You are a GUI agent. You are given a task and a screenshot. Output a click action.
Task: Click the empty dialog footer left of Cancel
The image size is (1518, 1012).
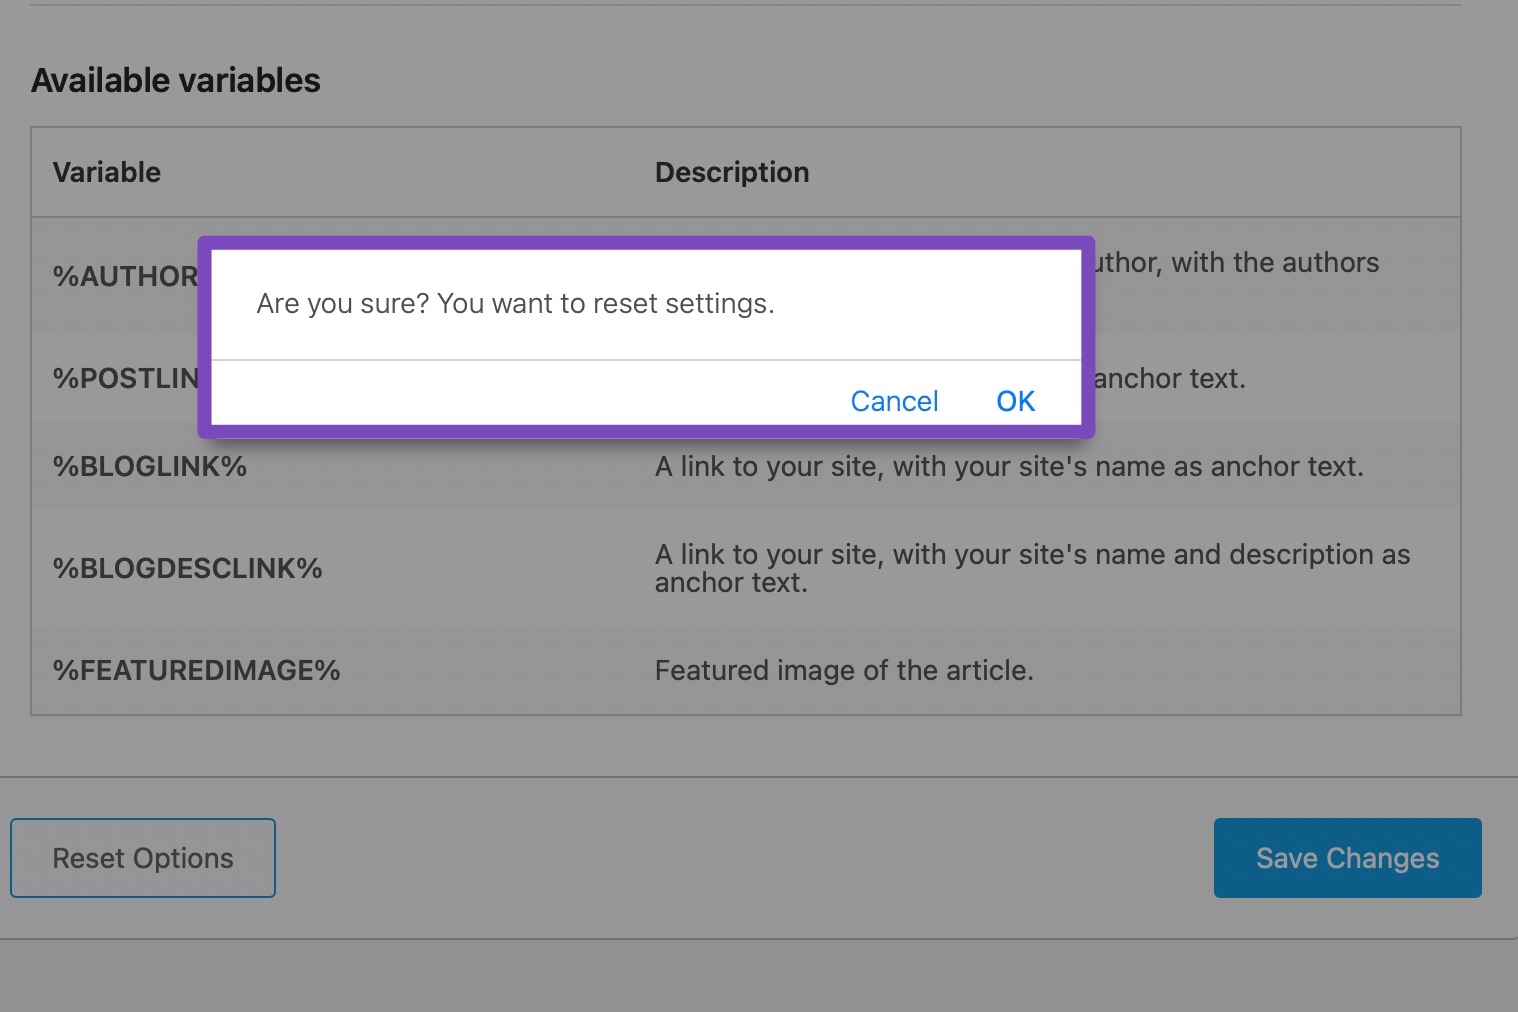click(x=500, y=400)
